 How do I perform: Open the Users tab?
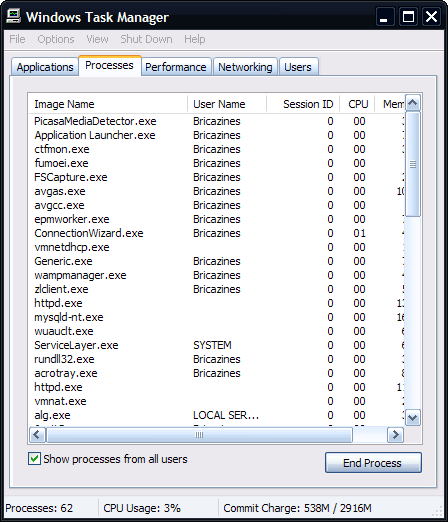click(x=298, y=67)
